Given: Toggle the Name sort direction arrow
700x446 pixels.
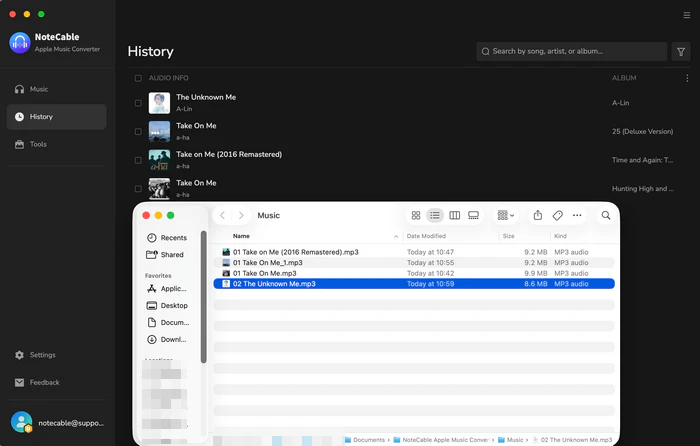Looking at the screenshot, I should click(x=396, y=237).
